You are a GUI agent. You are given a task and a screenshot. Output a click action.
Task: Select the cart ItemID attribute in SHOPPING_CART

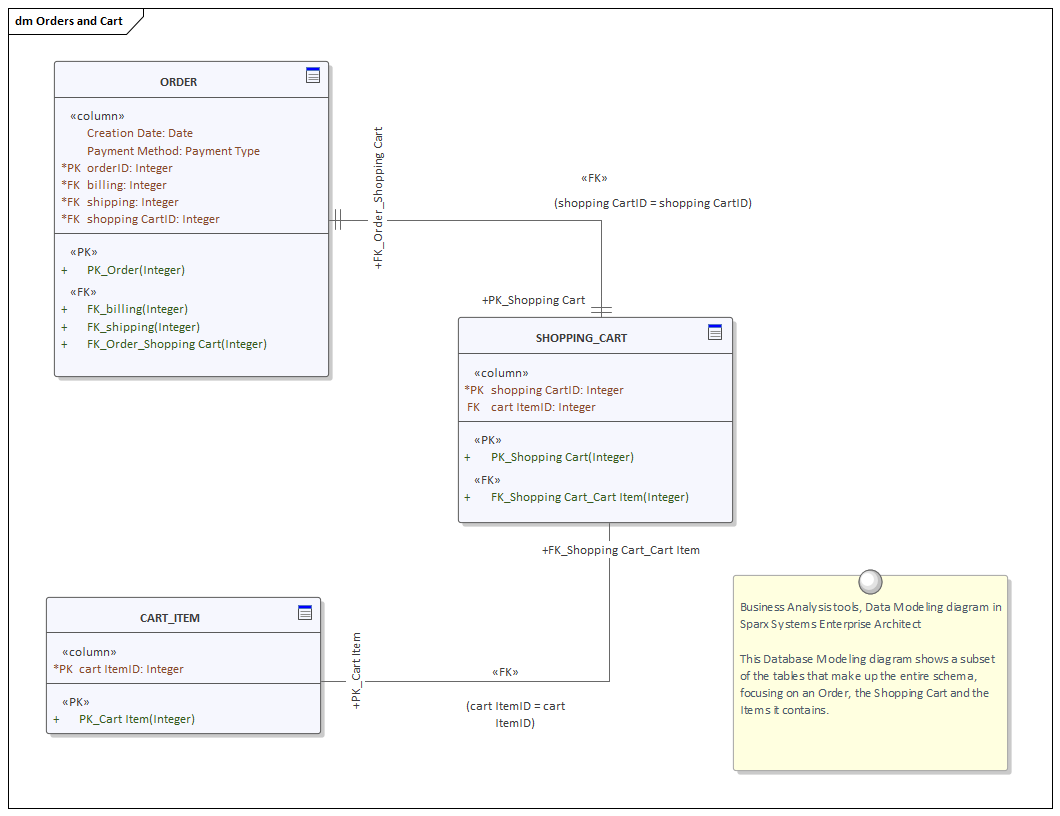pyautogui.click(x=535, y=407)
